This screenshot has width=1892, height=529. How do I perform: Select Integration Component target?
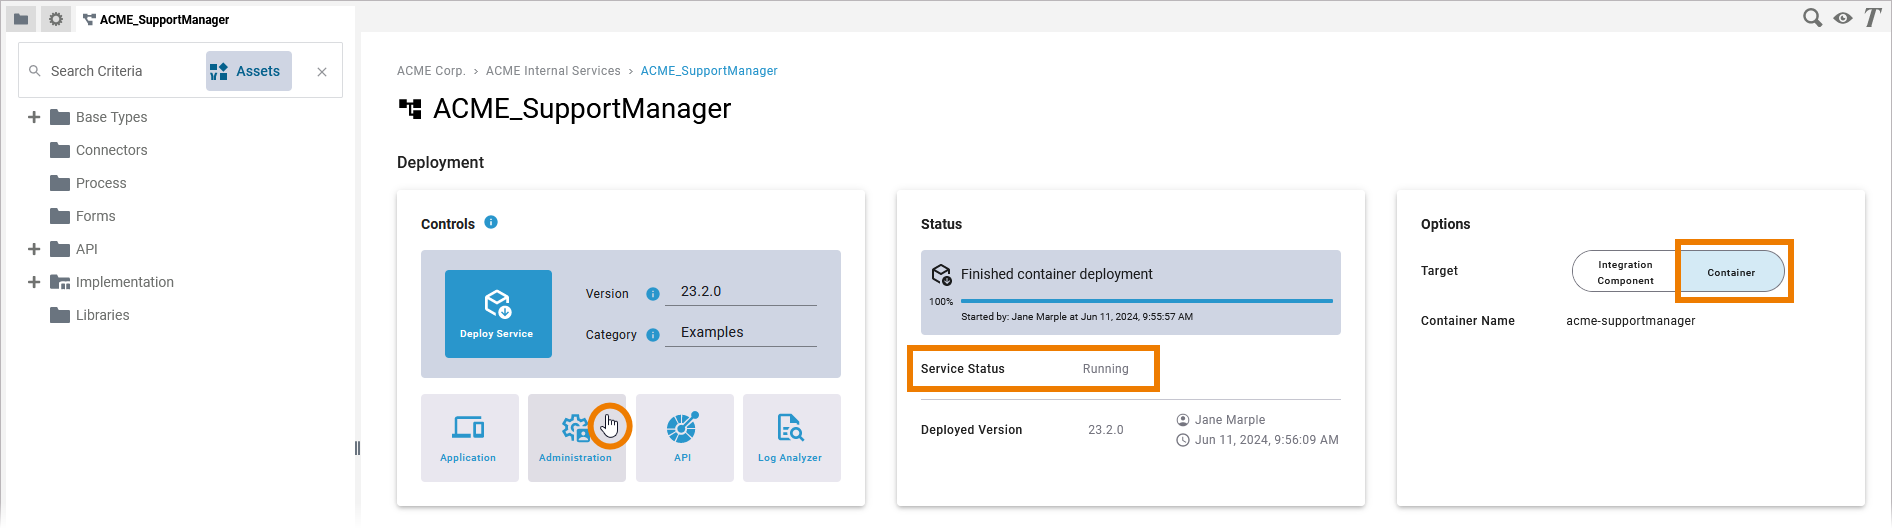(1624, 272)
